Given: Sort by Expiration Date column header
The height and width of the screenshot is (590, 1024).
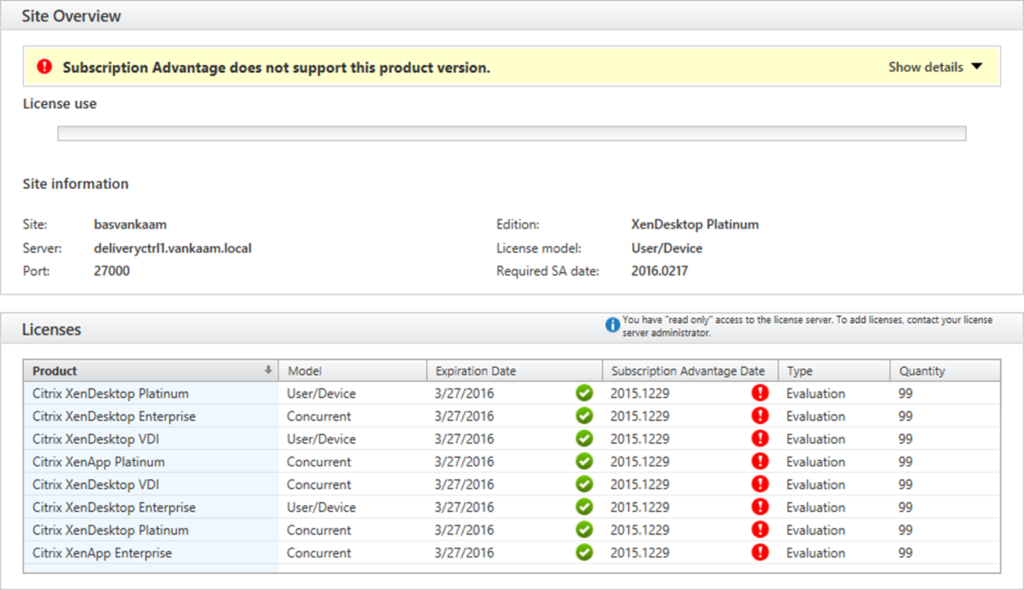Looking at the screenshot, I should 515,370.
